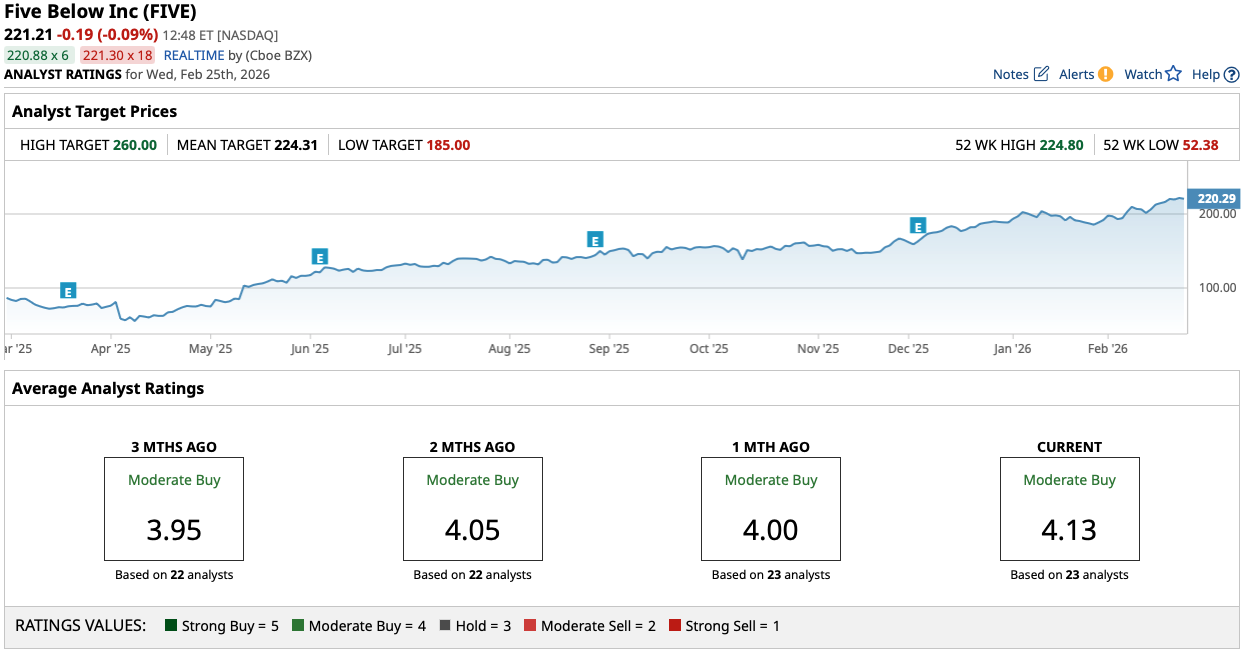Click the Five Below Inc (FIVE) title
The height and width of the screenshot is (653, 1247).
click(100, 12)
